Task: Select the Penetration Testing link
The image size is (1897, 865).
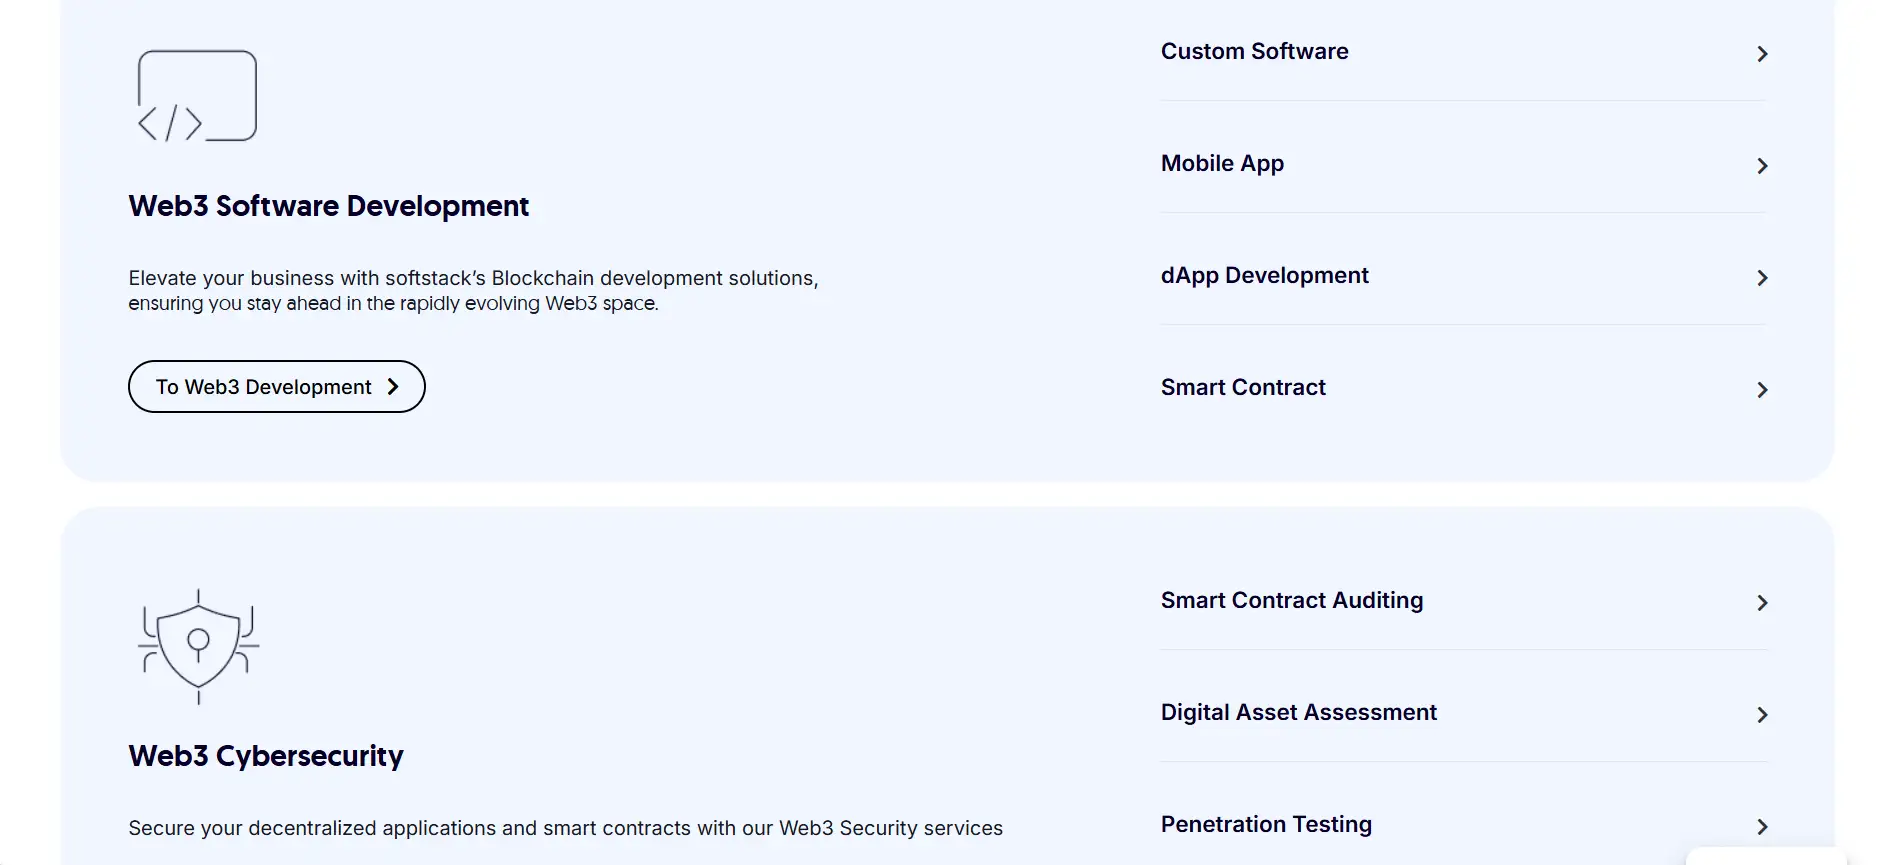Action: (x=1266, y=825)
